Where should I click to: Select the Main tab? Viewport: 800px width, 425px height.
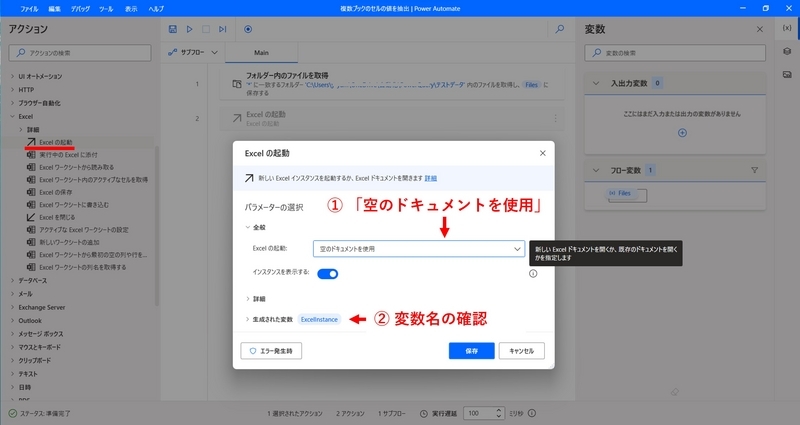point(261,53)
